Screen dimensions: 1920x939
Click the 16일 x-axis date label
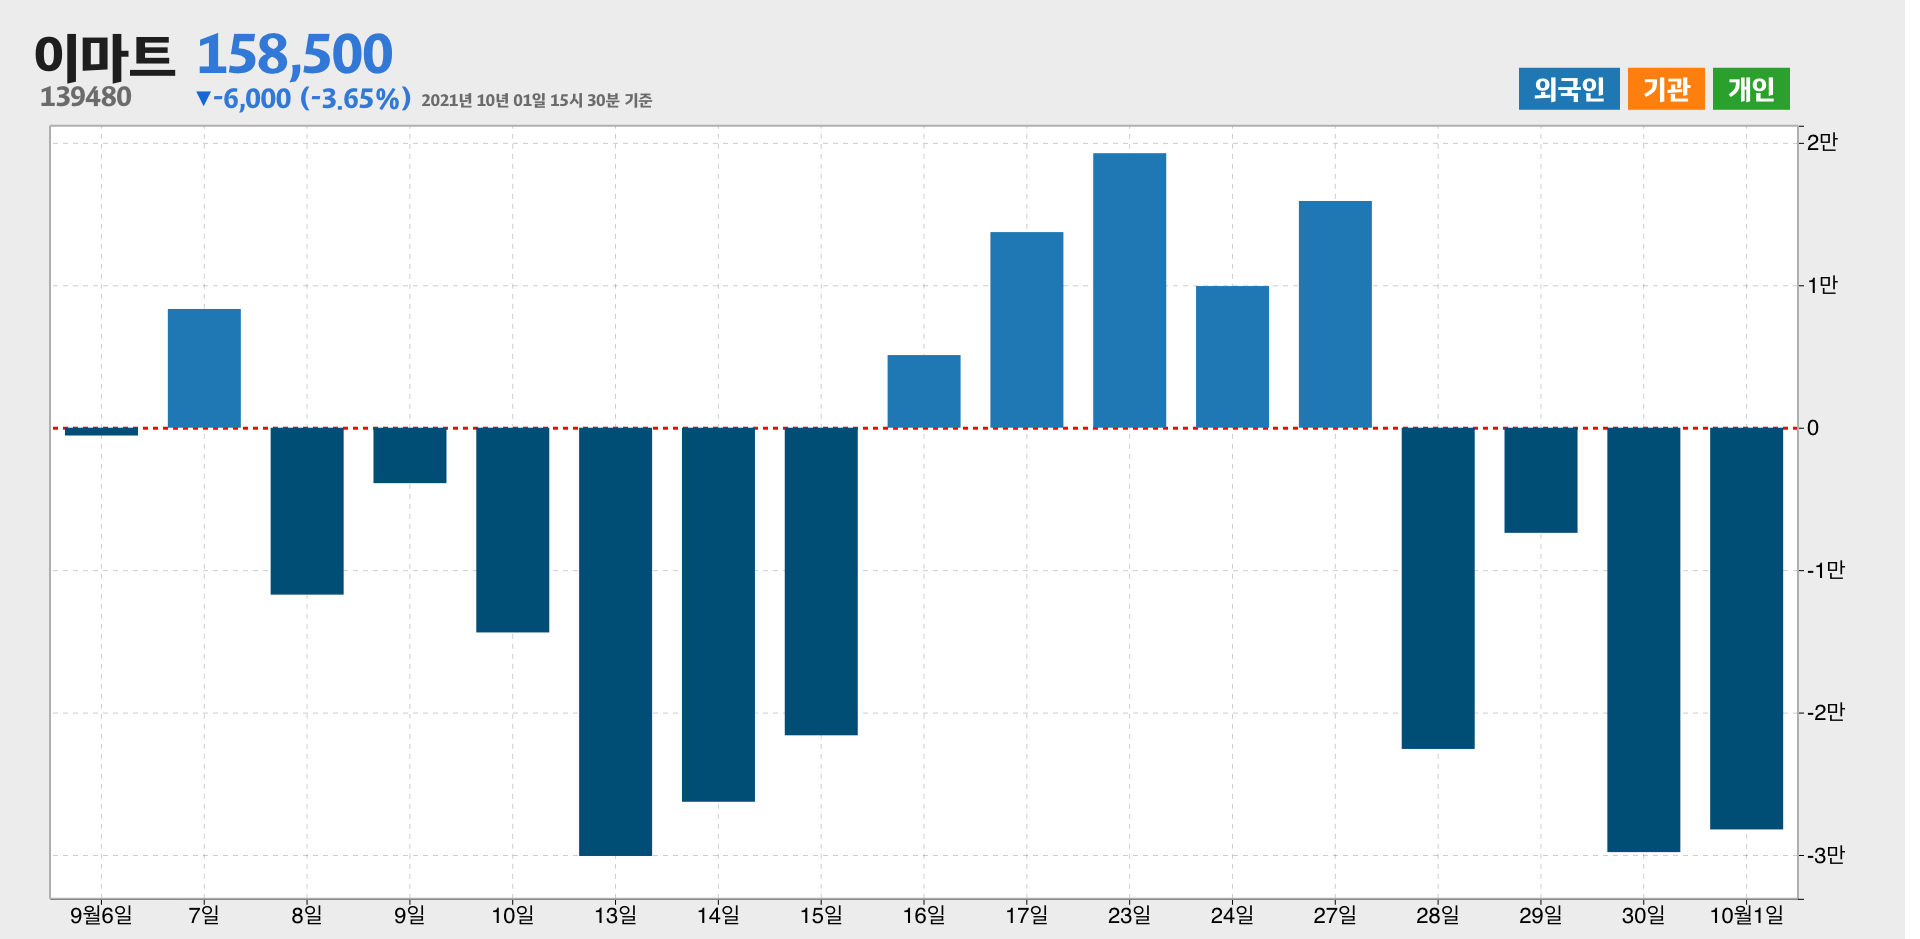click(x=924, y=915)
